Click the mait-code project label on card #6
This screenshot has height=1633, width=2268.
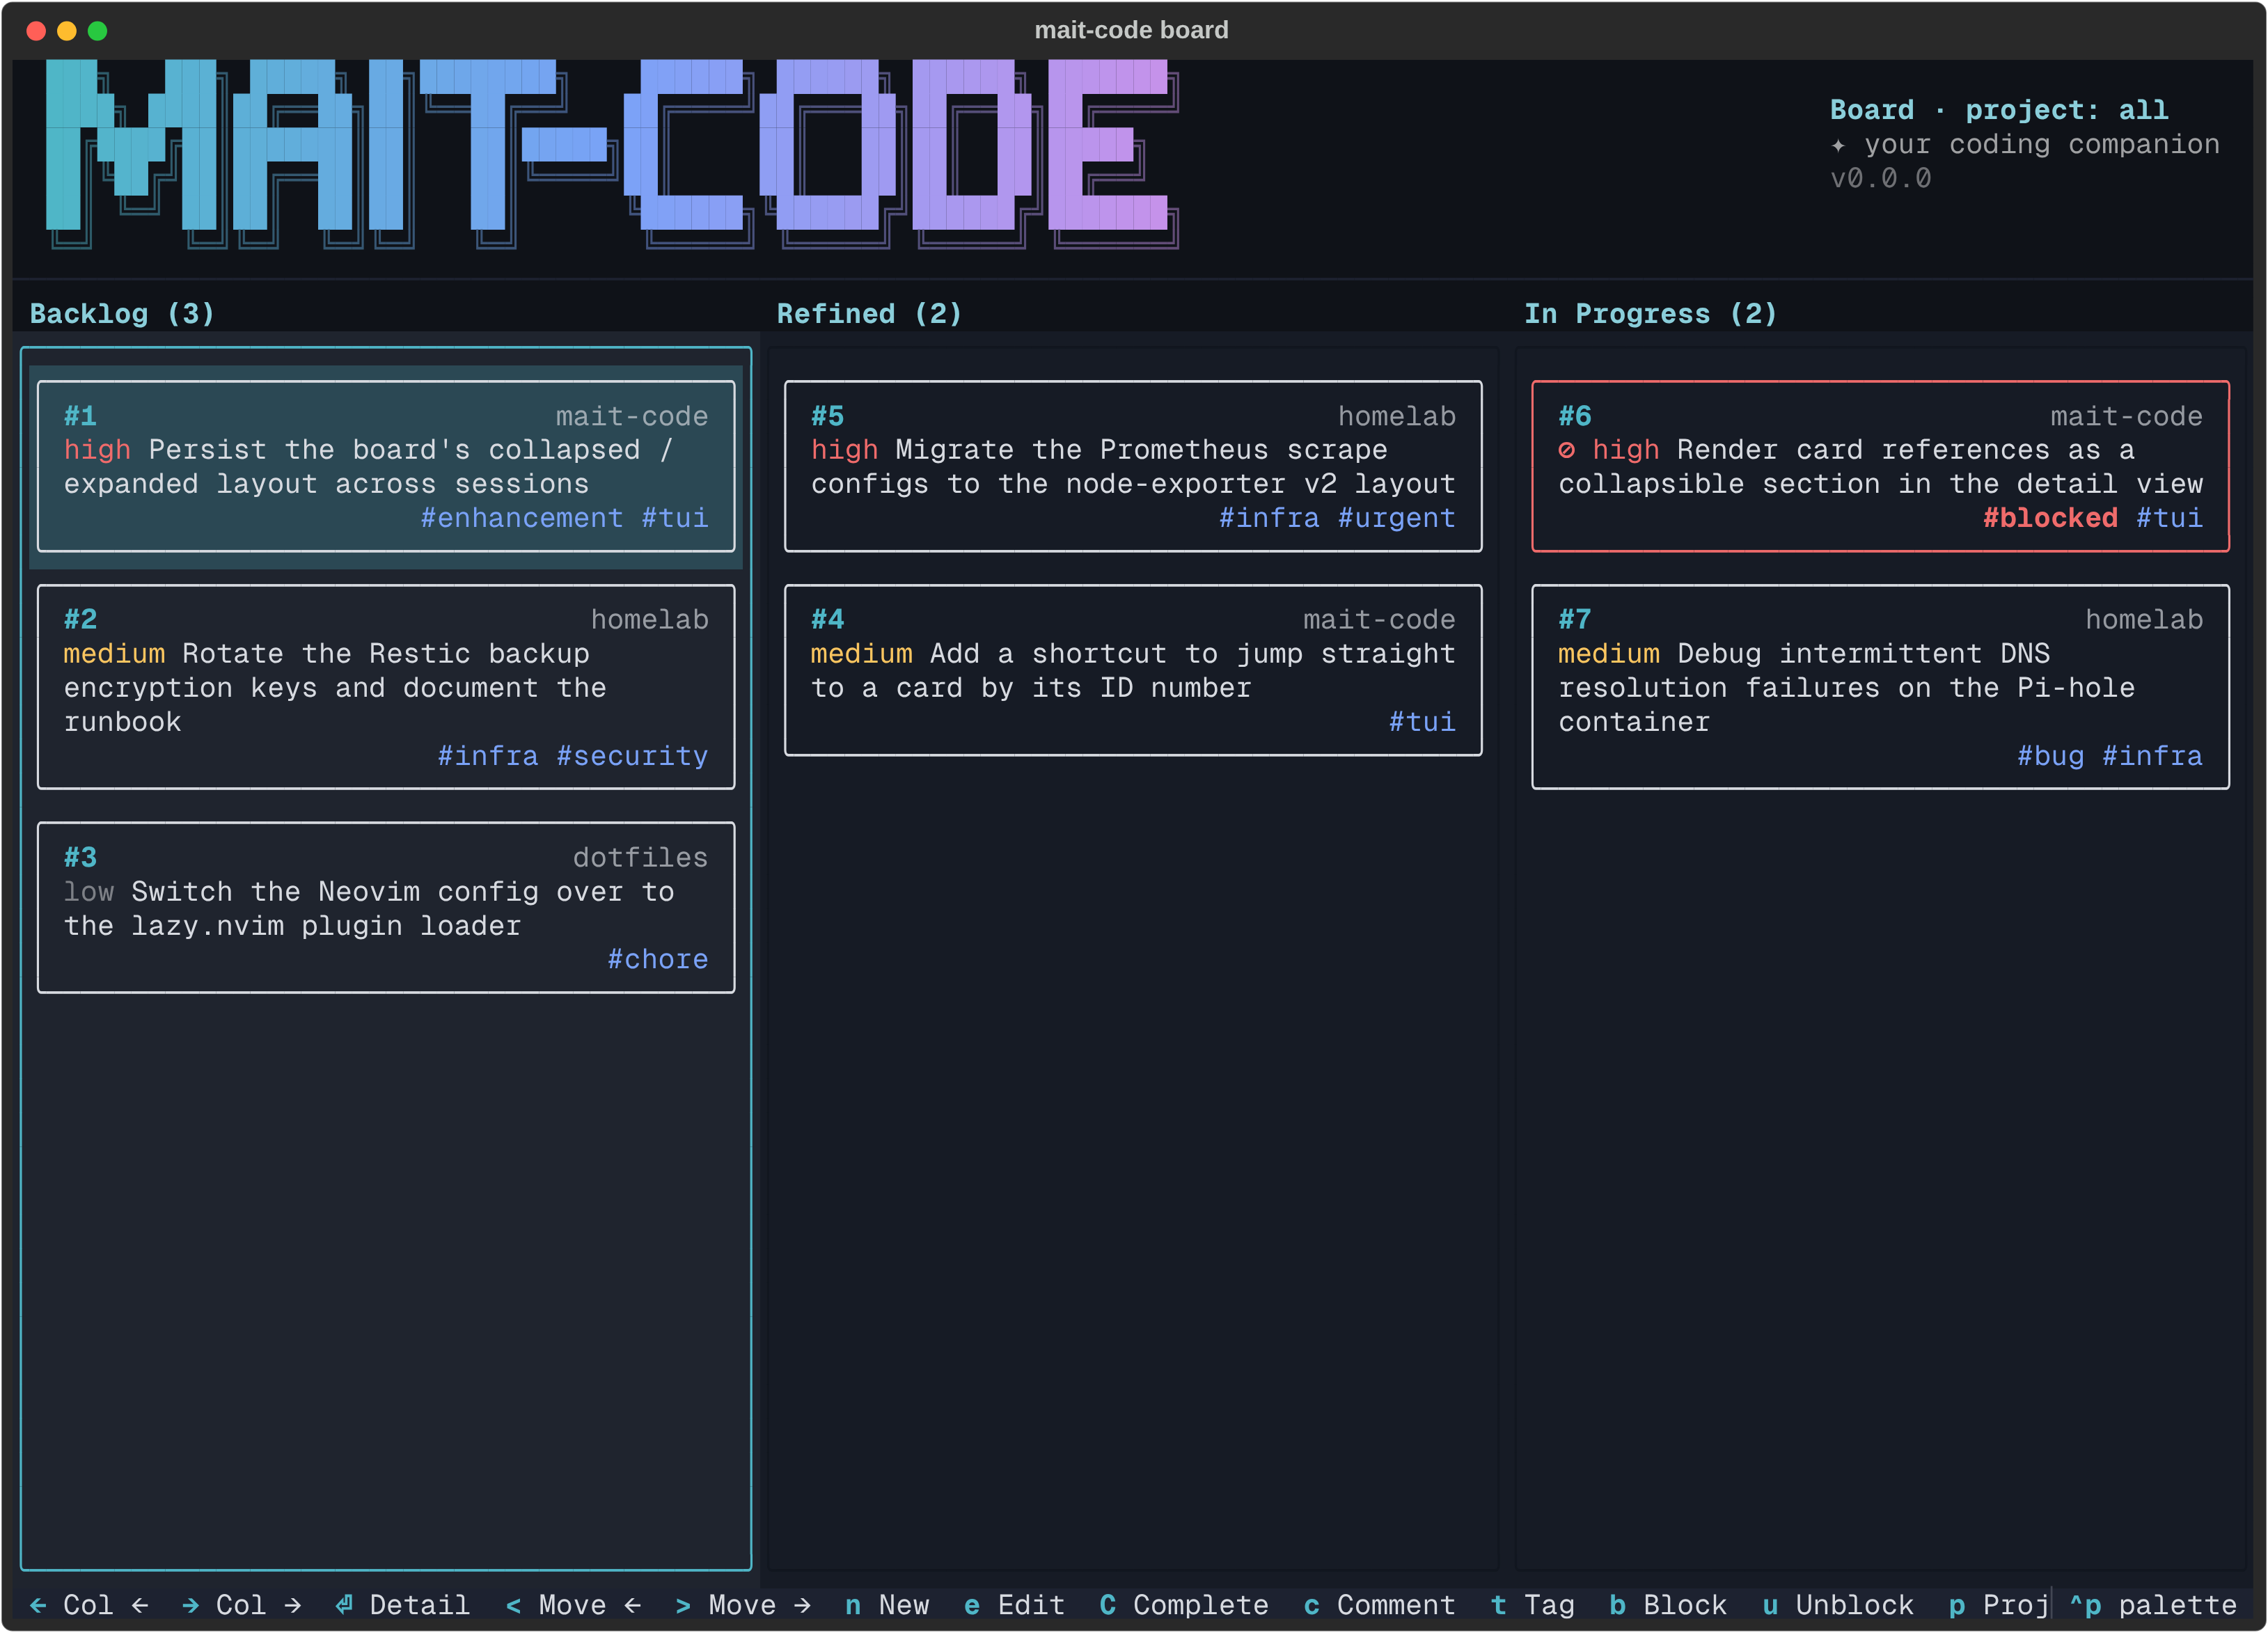pyautogui.click(x=2126, y=416)
